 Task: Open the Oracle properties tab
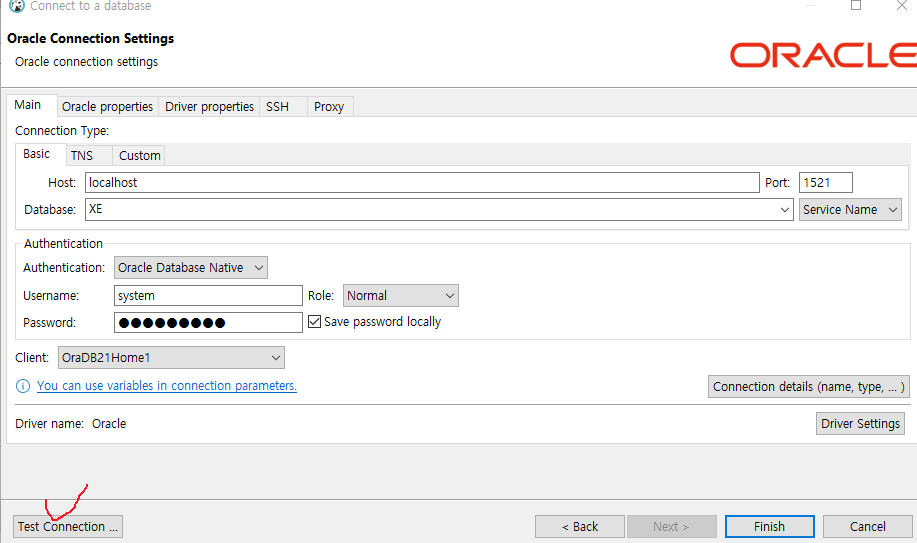click(108, 106)
